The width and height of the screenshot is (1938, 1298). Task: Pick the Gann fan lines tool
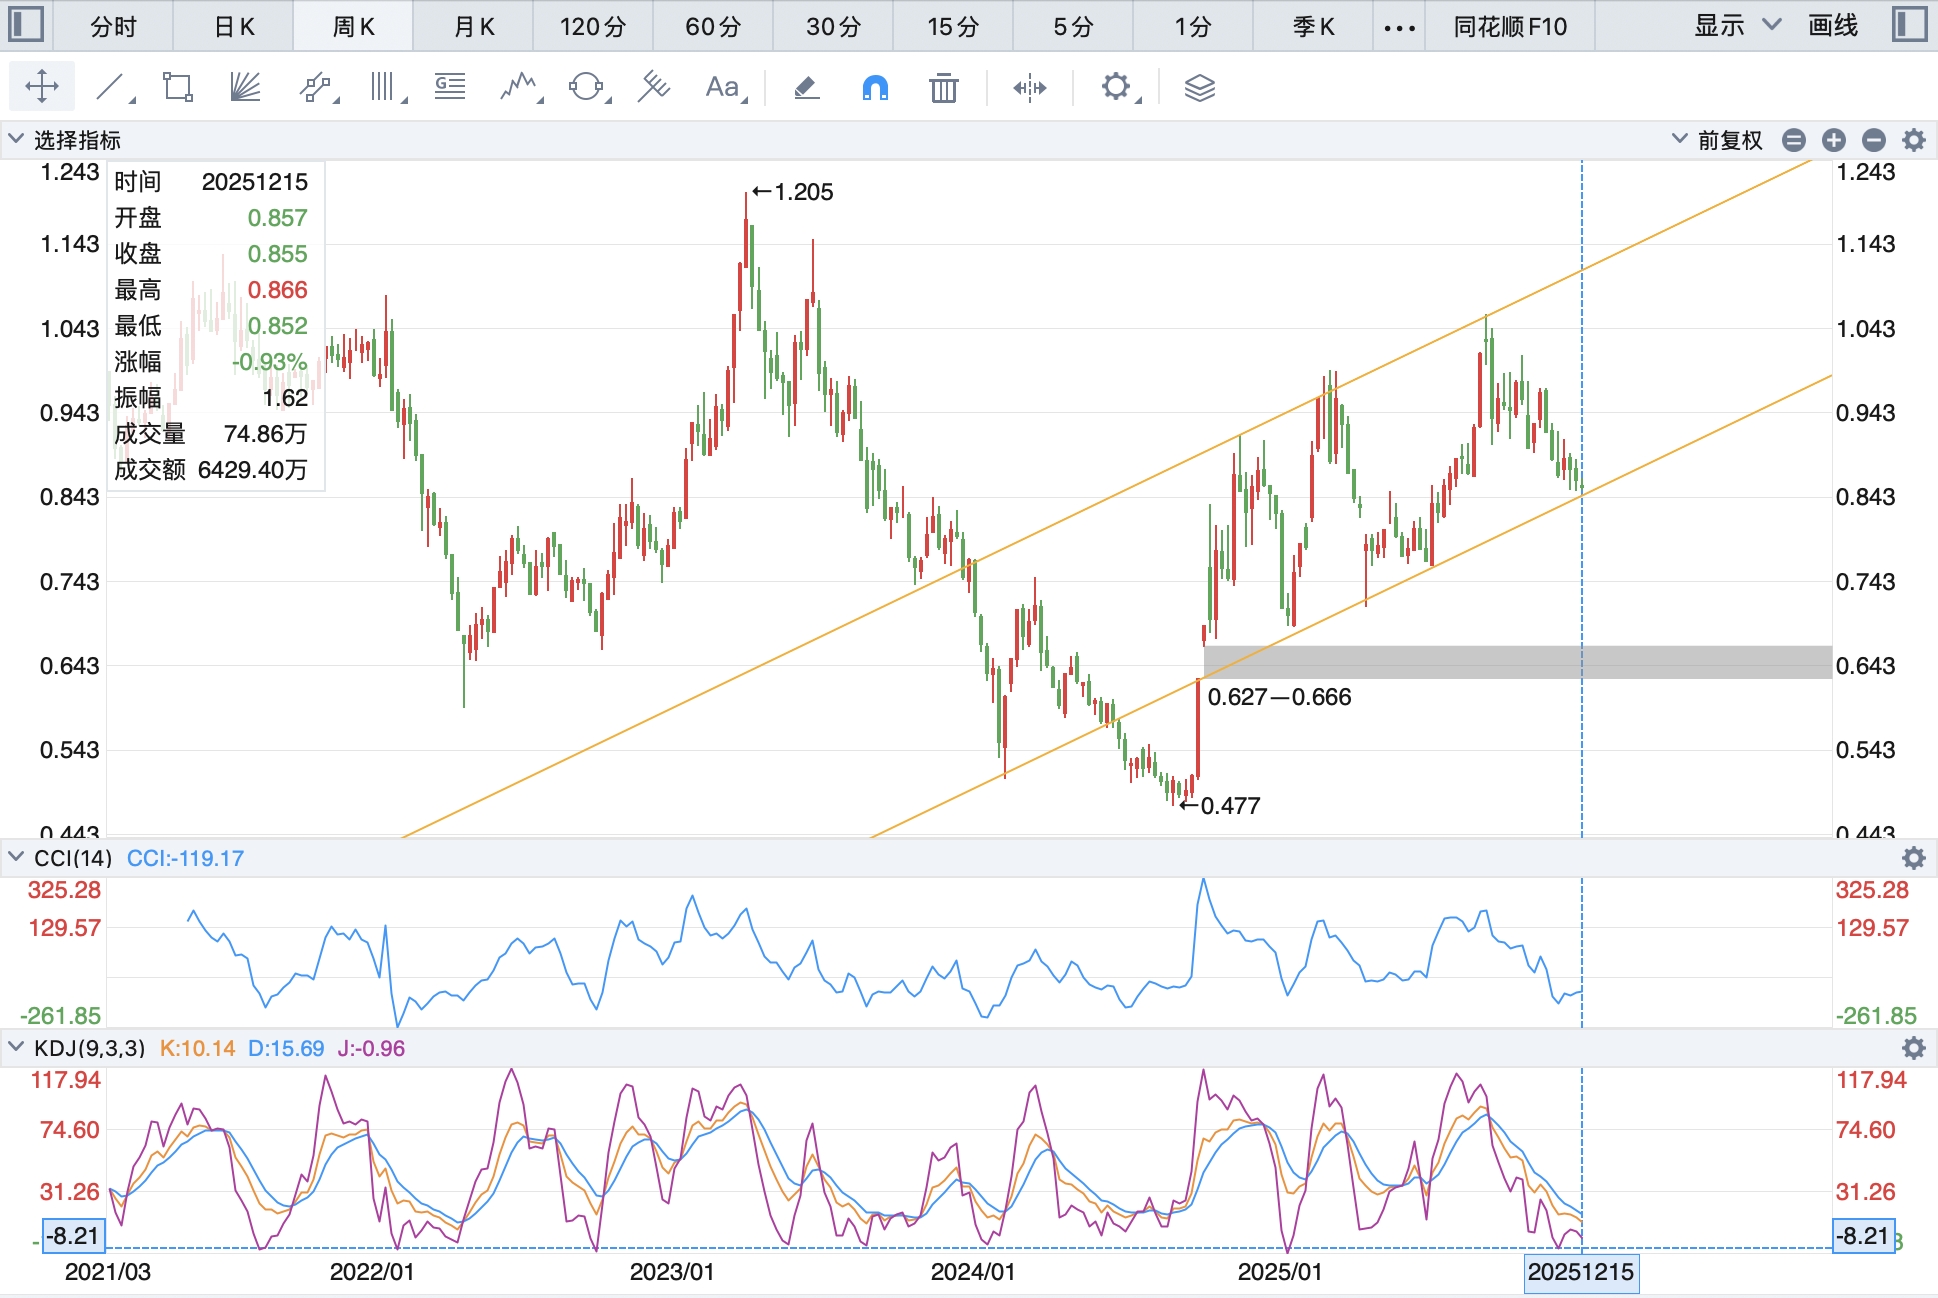[x=244, y=88]
